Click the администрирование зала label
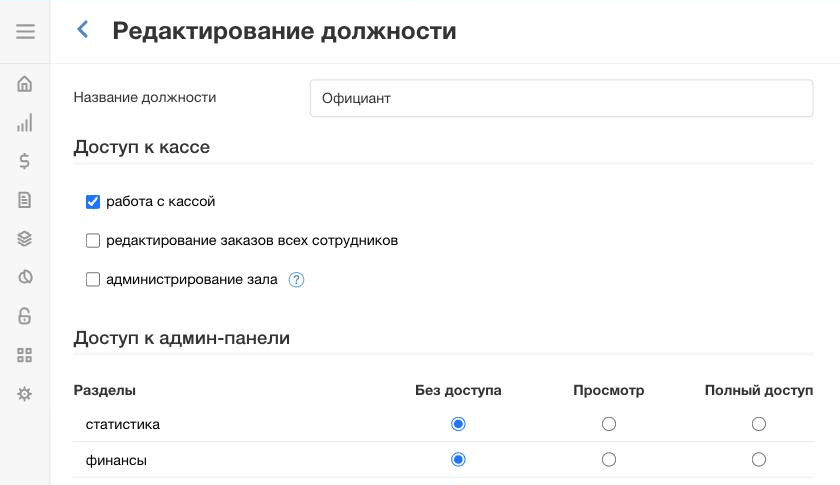Image resolution: width=840 pixels, height=485 pixels. click(192, 280)
